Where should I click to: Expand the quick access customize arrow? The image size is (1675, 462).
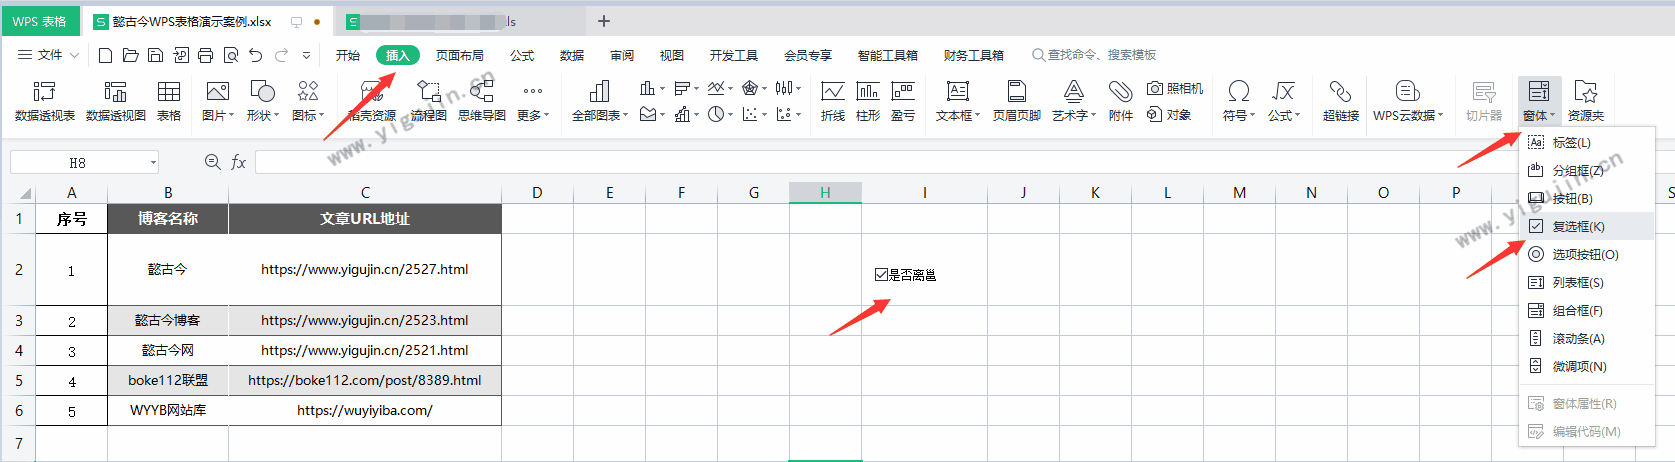coord(306,56)
